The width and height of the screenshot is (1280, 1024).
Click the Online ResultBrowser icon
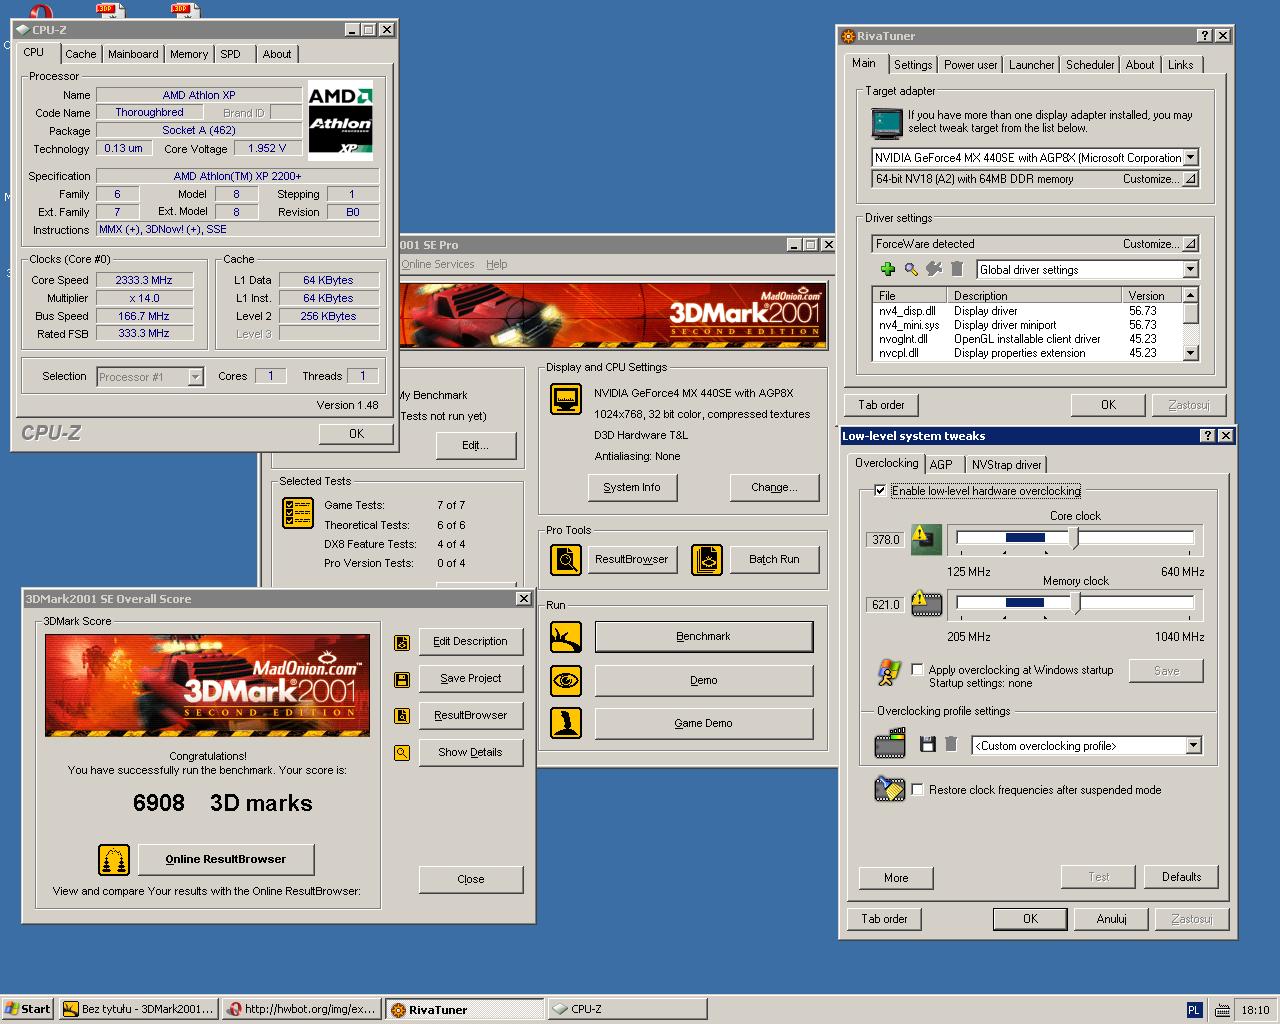tap(114, 860)
